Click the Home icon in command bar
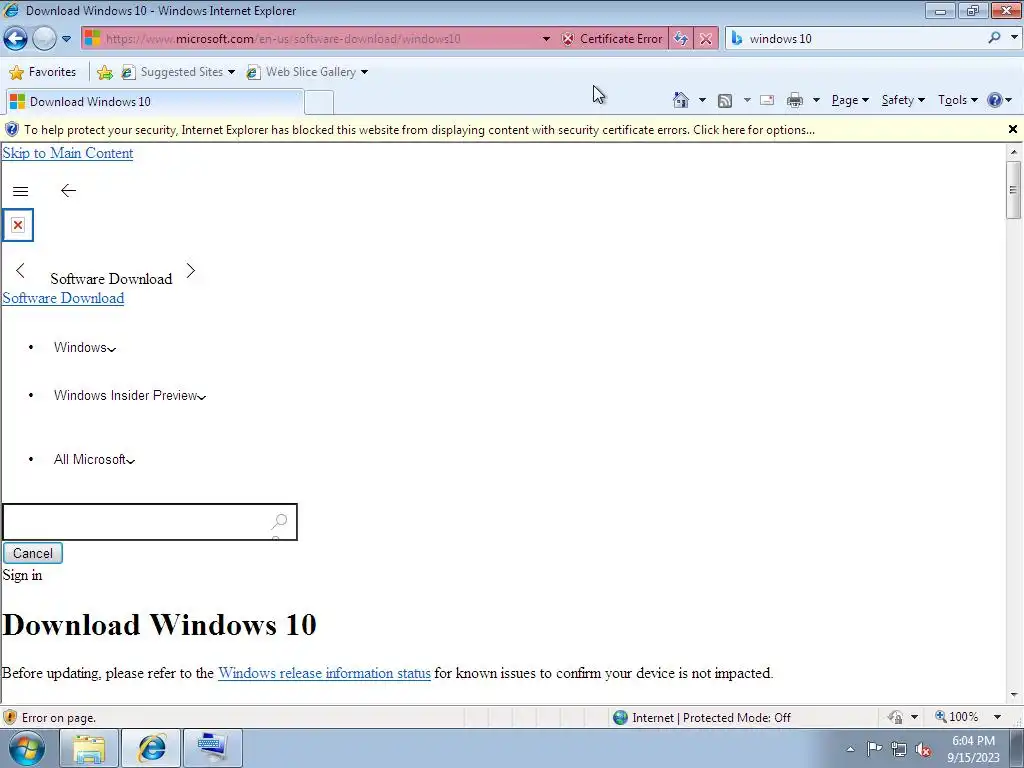 point(680,100)
